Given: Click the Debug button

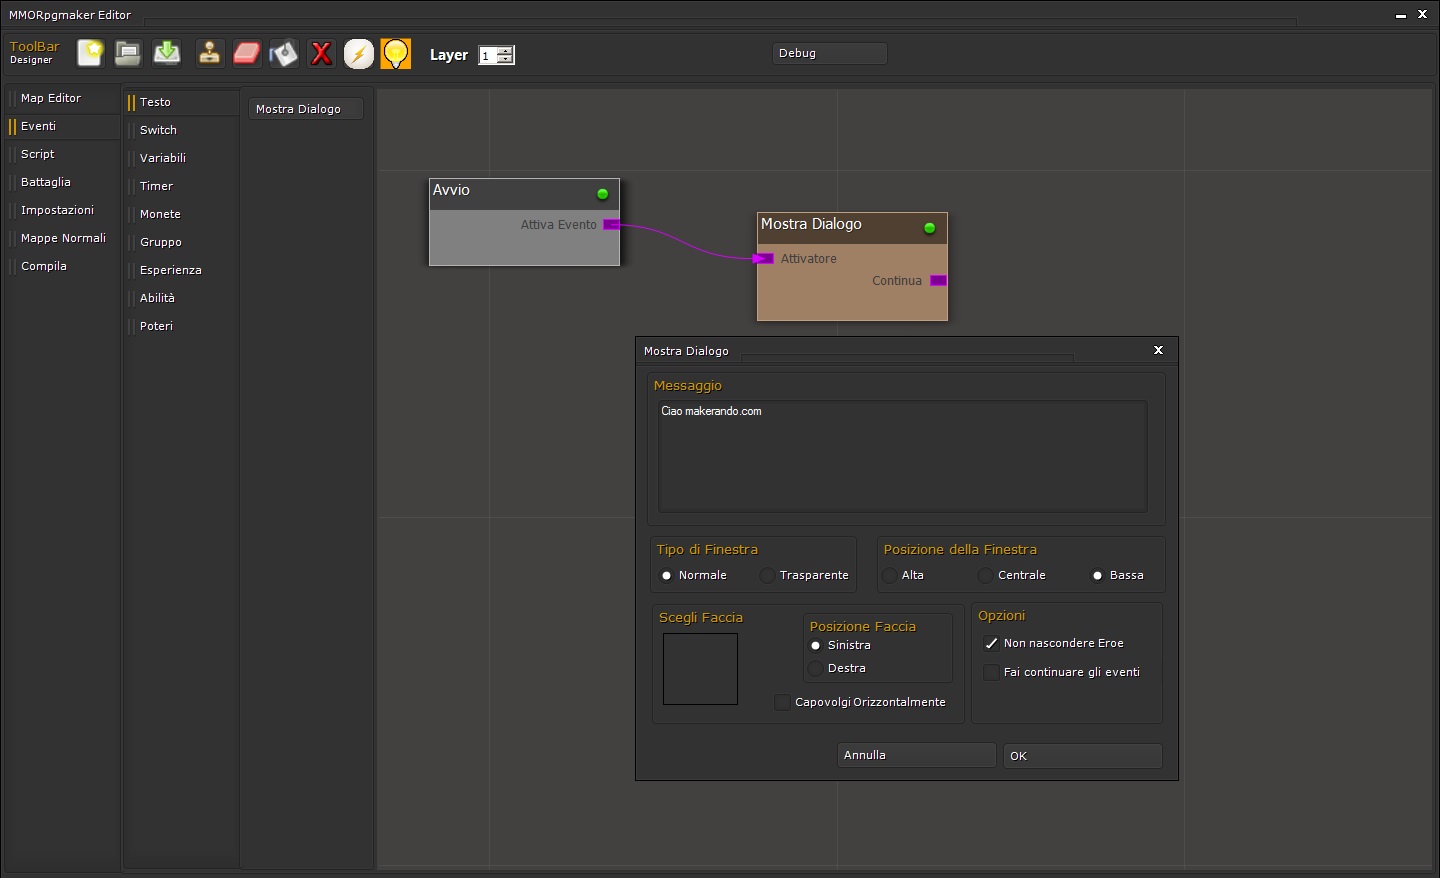Looking at the screenshot, I should 830,53.
